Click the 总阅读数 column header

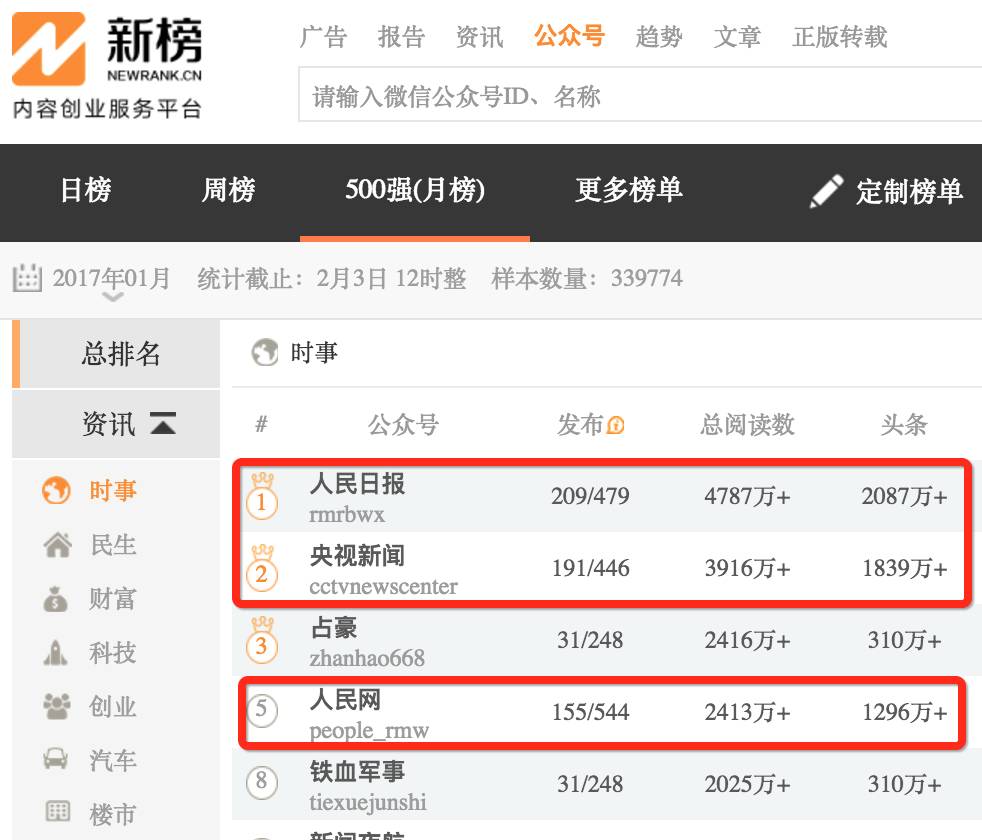748,425
